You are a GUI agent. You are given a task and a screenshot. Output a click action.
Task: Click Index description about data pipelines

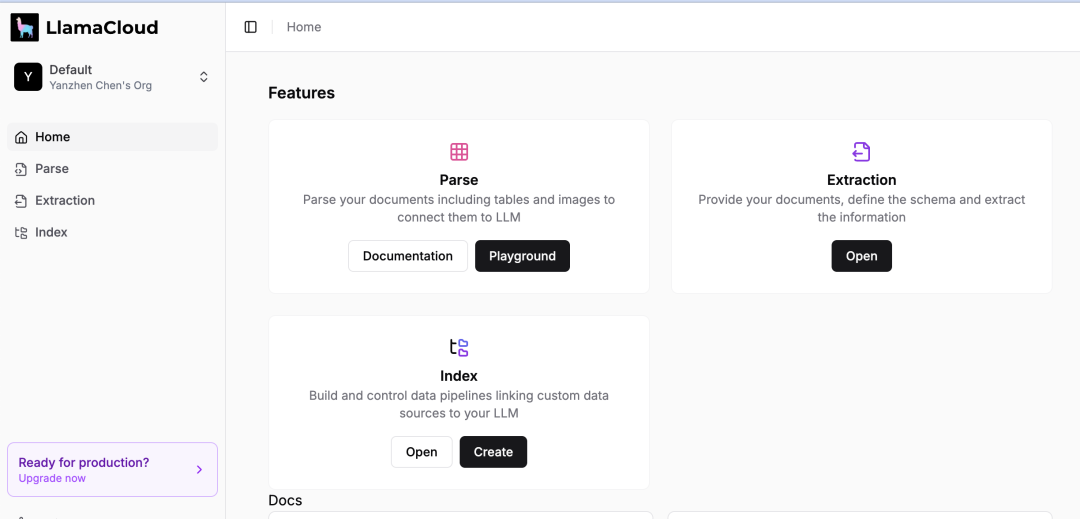pyautogui.click(x=459, y=405)
